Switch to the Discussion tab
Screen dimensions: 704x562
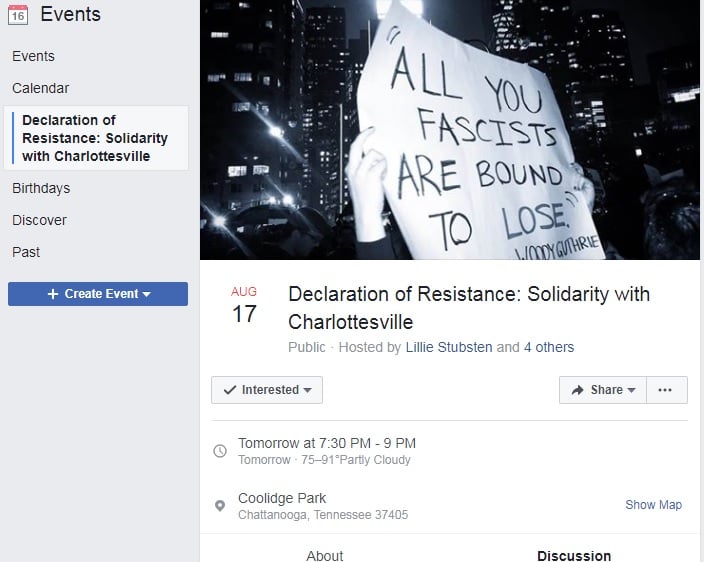click(574, 556)
